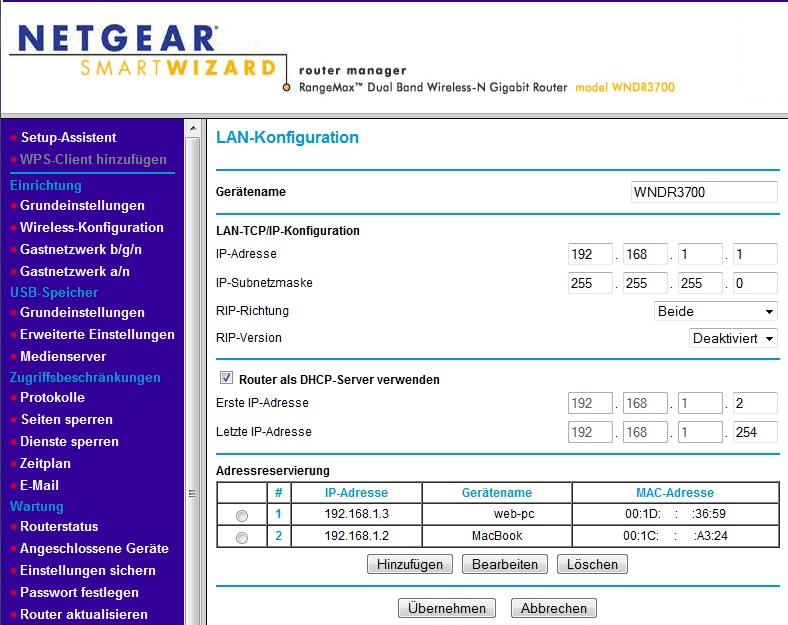Viewport: 788px width, 625px height.
Task: Click the NETGEAR logo
Action: (x=118, y=39)
